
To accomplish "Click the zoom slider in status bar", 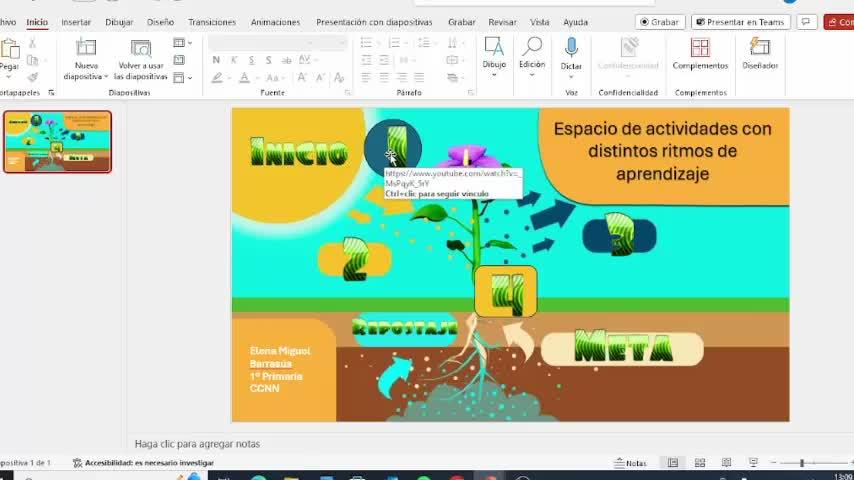I will pos(801,463).
